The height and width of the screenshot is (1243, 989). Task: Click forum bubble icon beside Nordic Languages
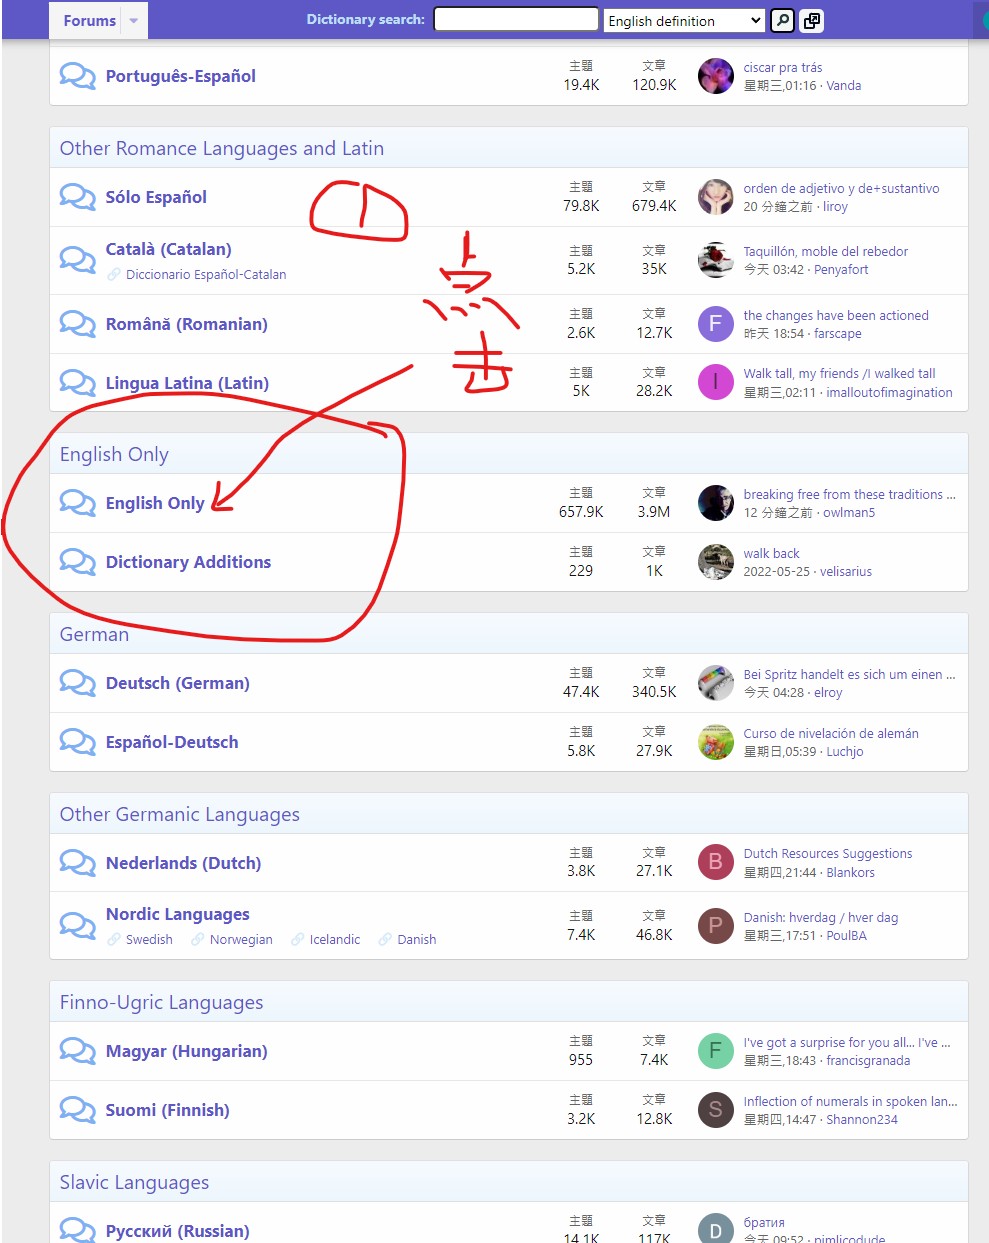77,925
